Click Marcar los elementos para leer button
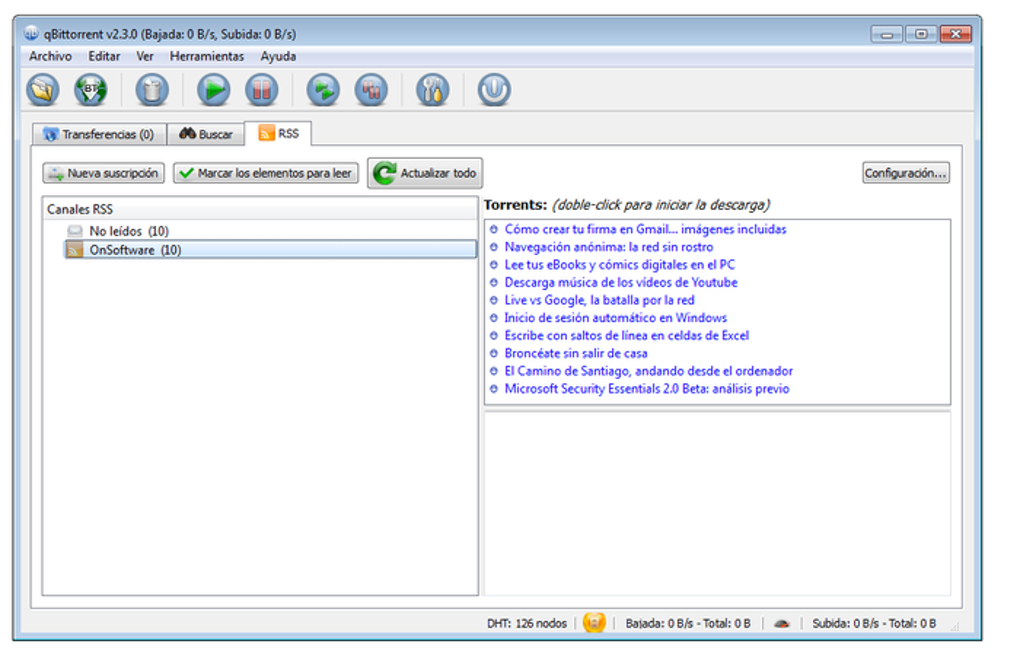This screenshot has width=1020, height=666. (x=265, y=173)
